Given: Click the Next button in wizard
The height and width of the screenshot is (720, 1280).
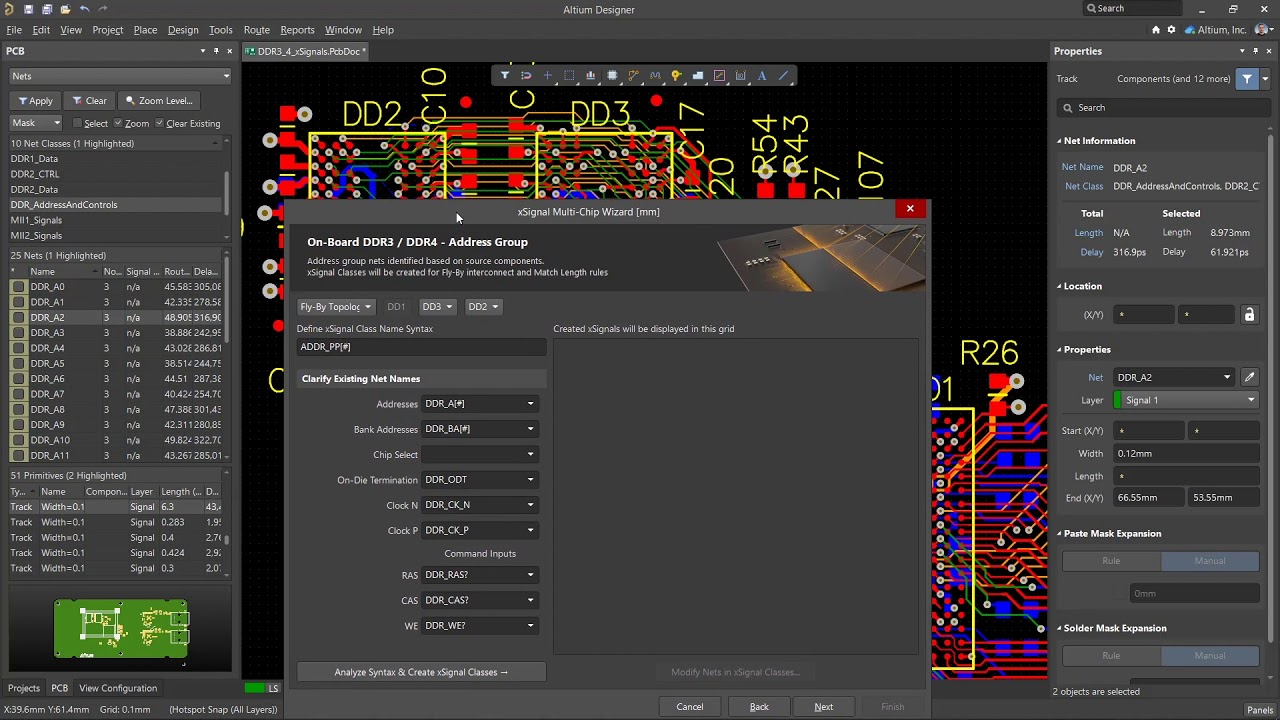Looking at the screenshot, I should coord(824,707).
